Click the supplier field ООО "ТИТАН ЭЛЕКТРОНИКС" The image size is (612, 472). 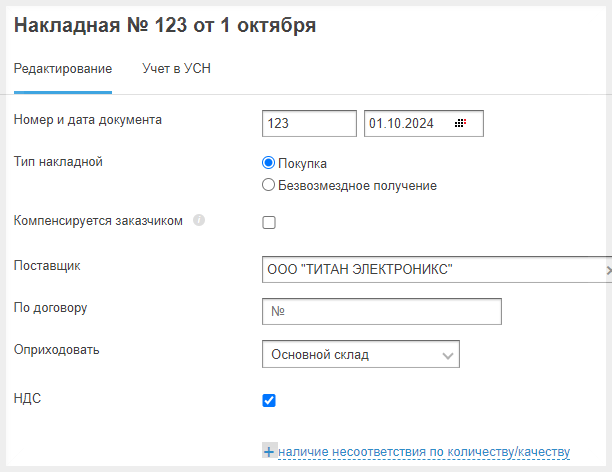pos(430,270)
